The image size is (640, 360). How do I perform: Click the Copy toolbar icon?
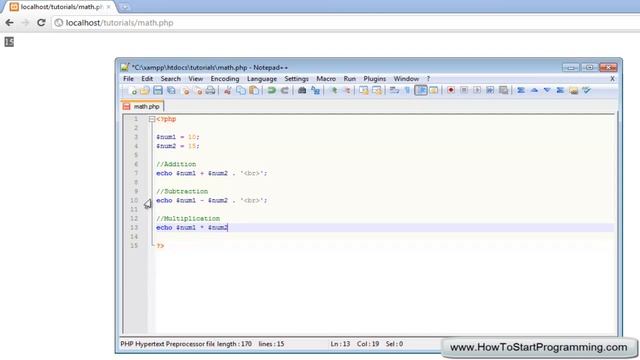pyautogui.click(x=241, y=91)
